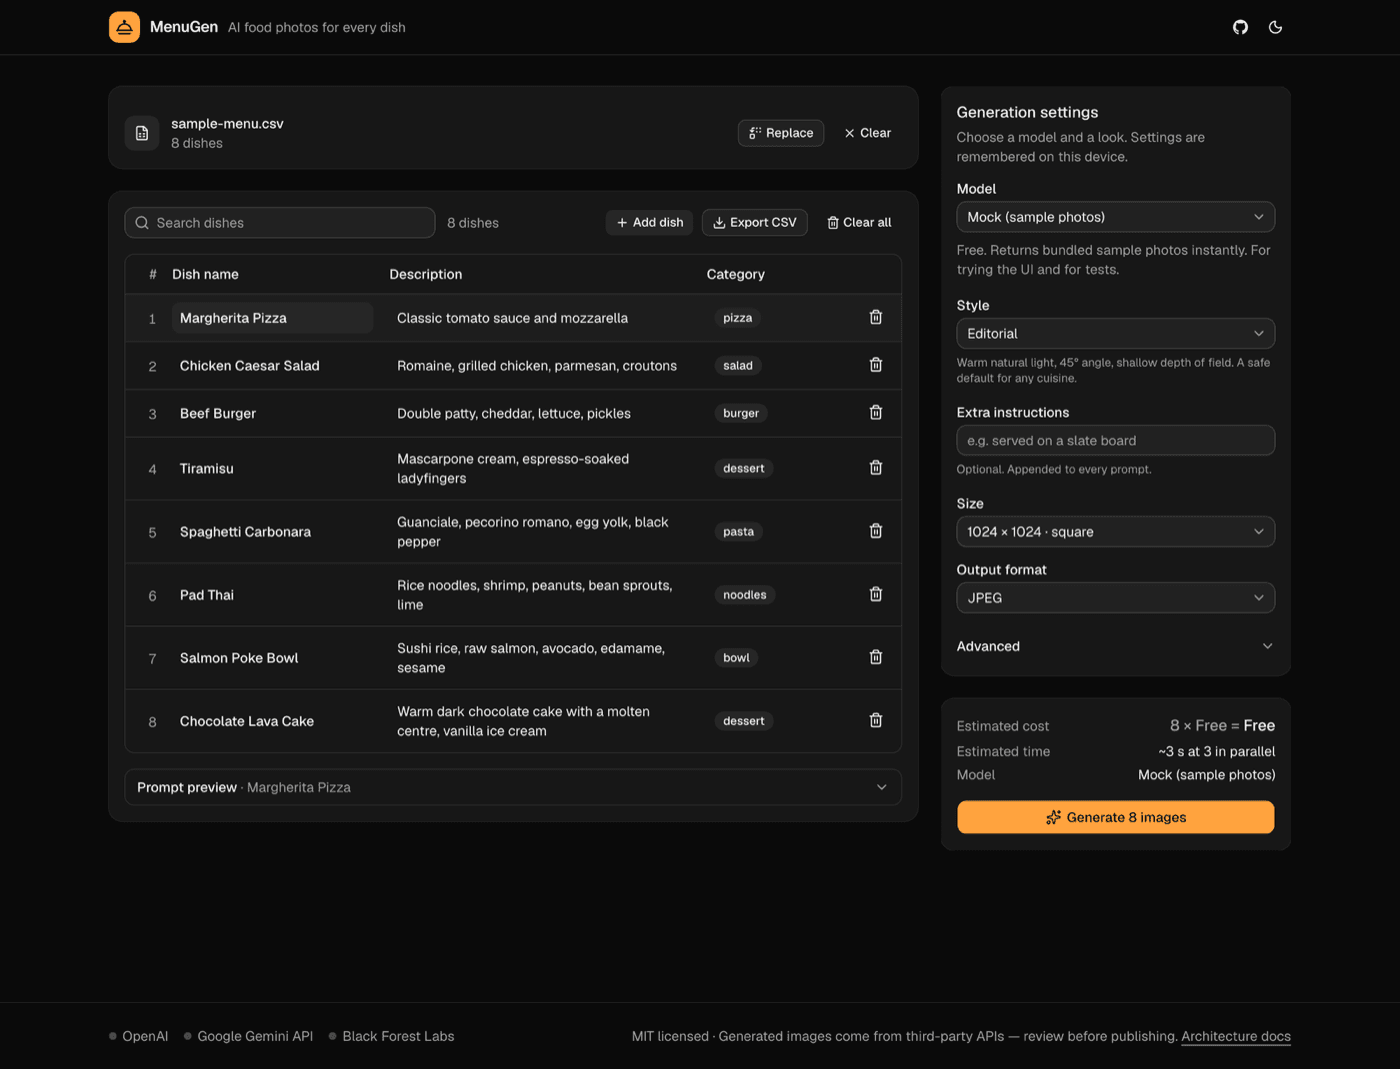Click the Replace file button
This screenshot has height=1069, width=1400.
point(780,133)
